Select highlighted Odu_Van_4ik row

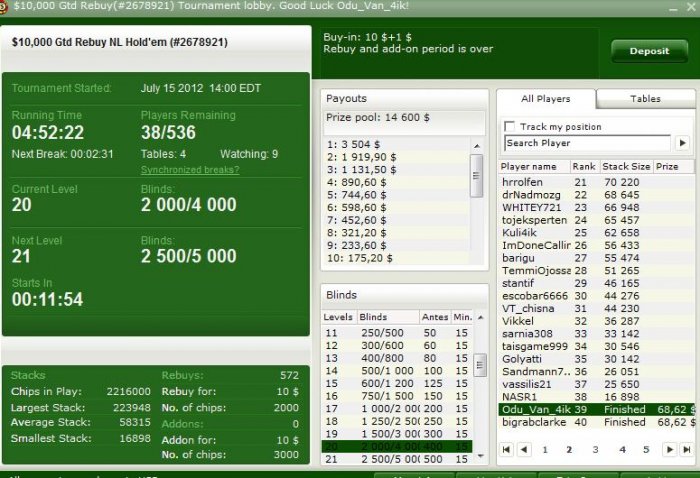[x=596, y=410]
